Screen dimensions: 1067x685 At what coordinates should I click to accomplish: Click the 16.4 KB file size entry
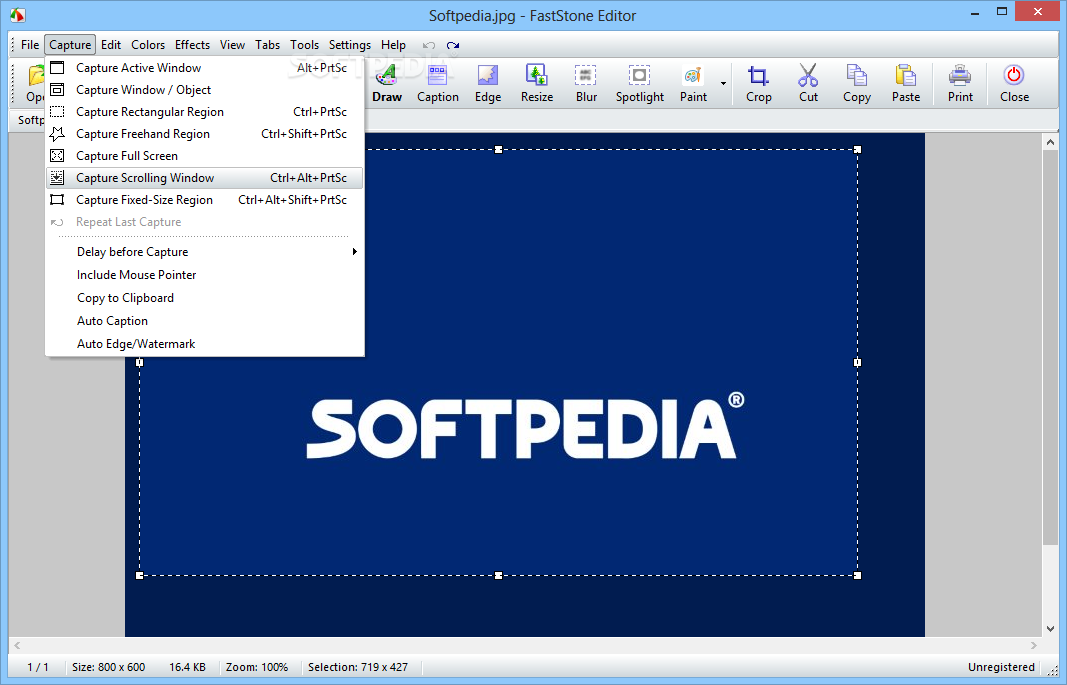(x=187, y=667)
